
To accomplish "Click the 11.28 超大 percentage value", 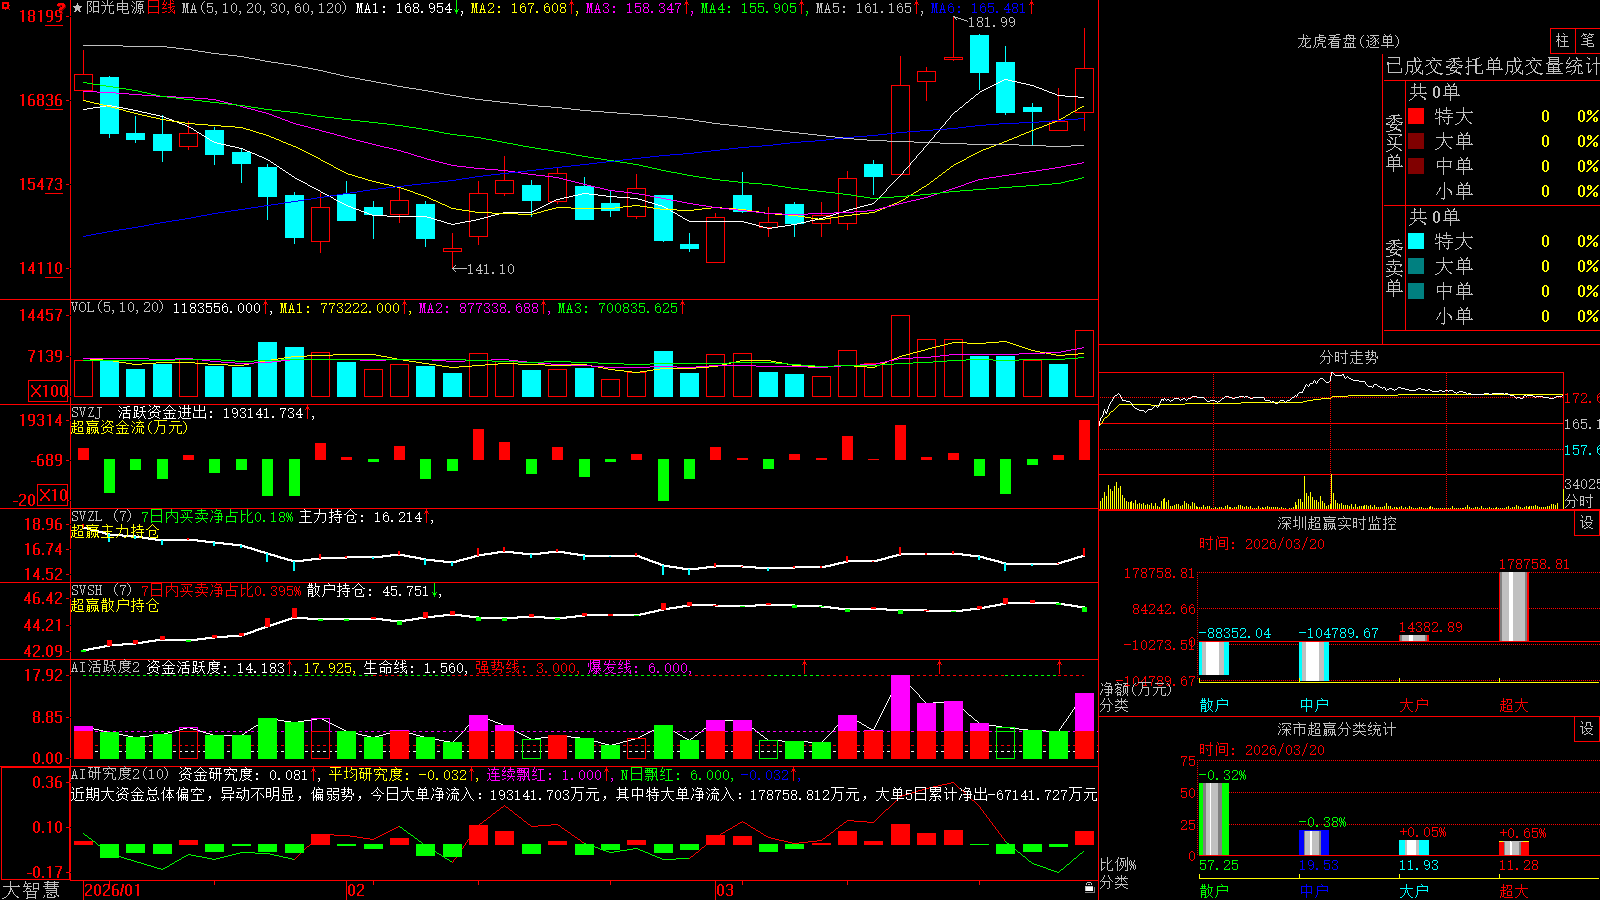I will [1519, 865].
